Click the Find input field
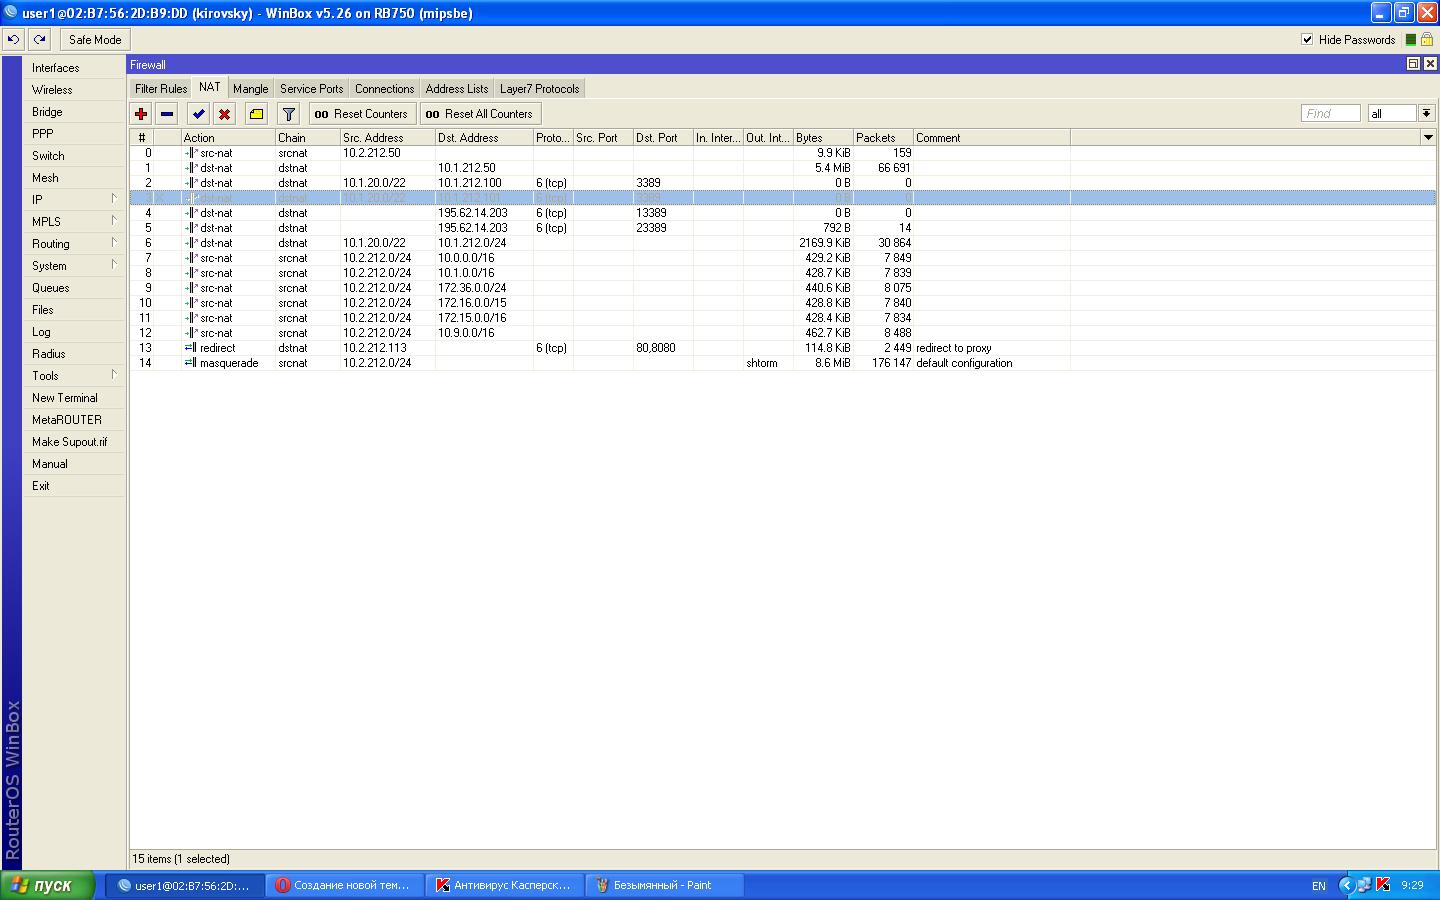 1330,114
